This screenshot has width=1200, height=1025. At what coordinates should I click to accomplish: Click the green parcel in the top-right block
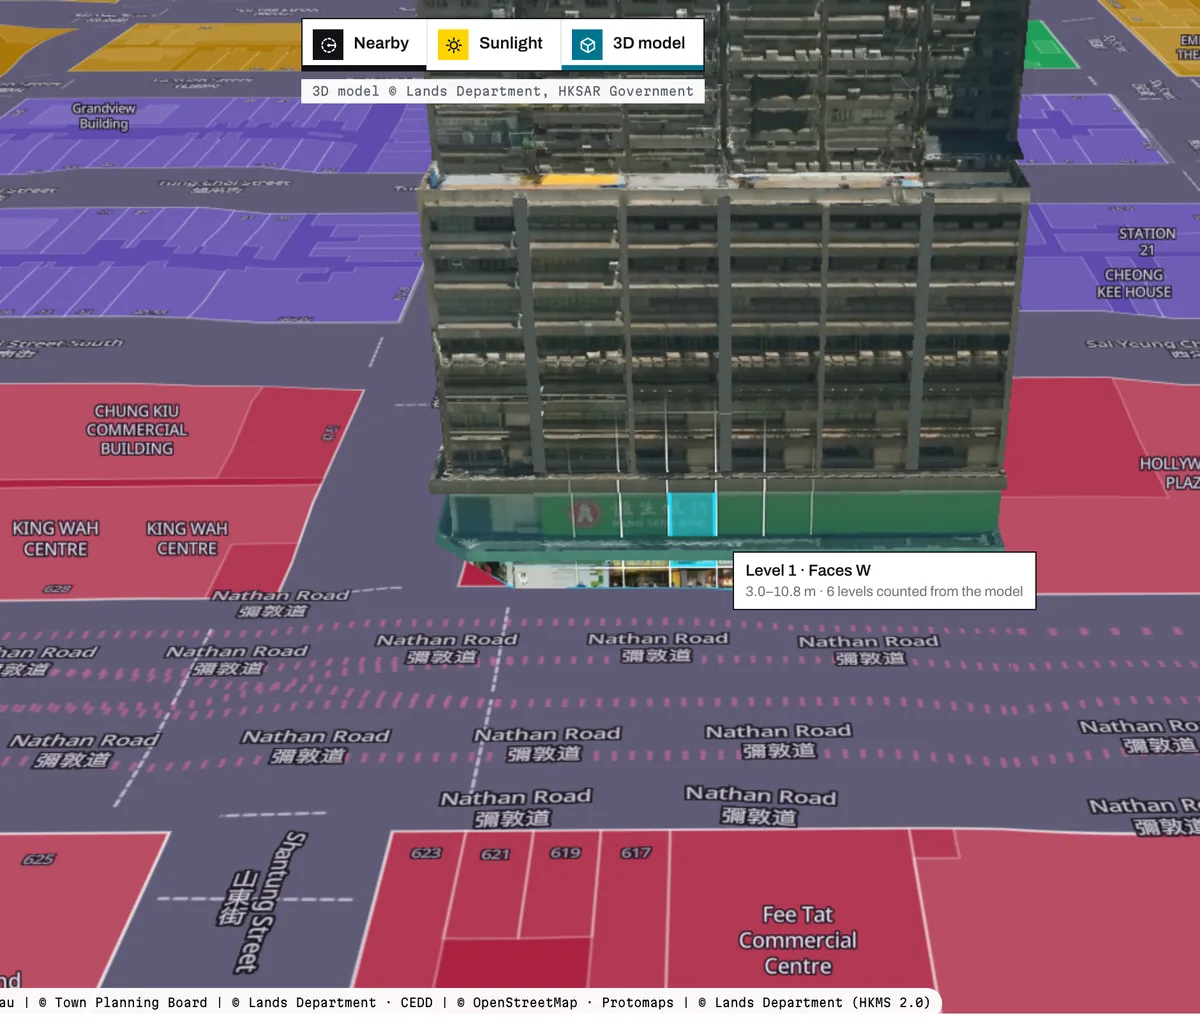click(x=1050, y=44)
